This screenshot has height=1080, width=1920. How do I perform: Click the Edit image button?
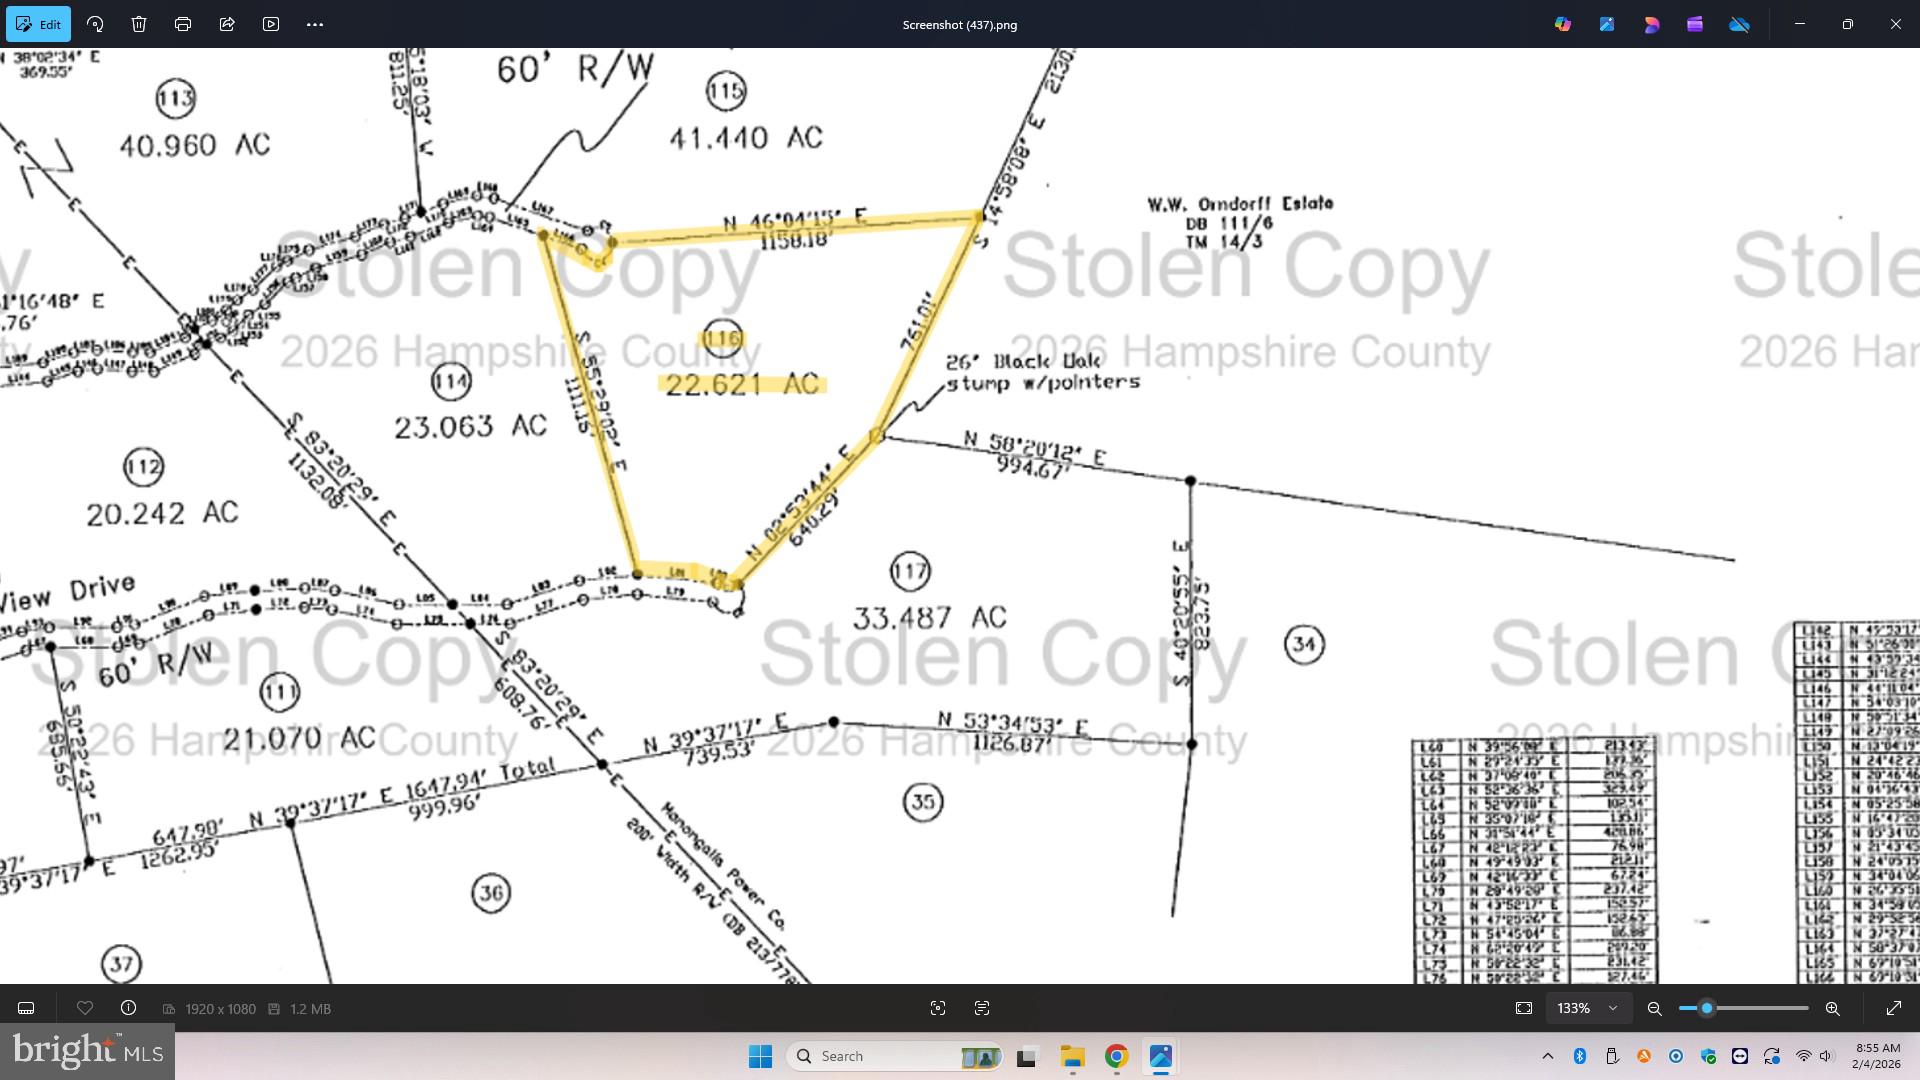click(x=39, y=24)
